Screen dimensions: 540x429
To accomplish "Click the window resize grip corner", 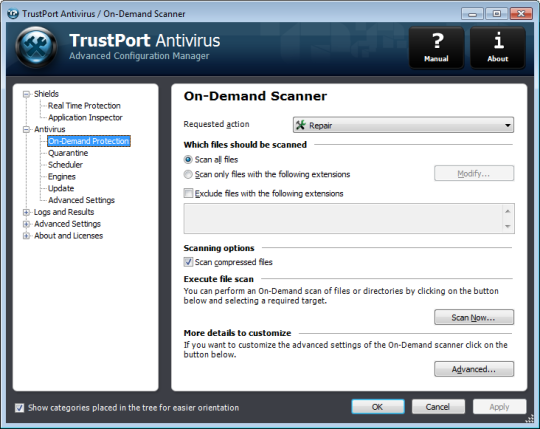I will click(530, 419).
